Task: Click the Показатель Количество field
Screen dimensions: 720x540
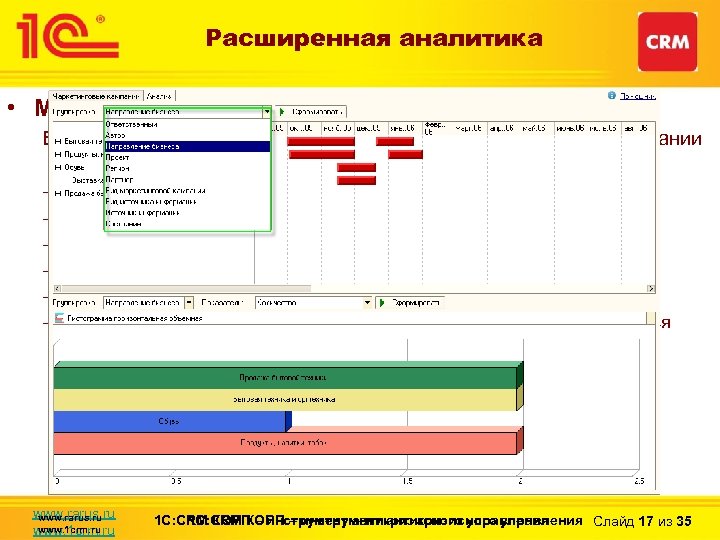Action: coord(309,303)
